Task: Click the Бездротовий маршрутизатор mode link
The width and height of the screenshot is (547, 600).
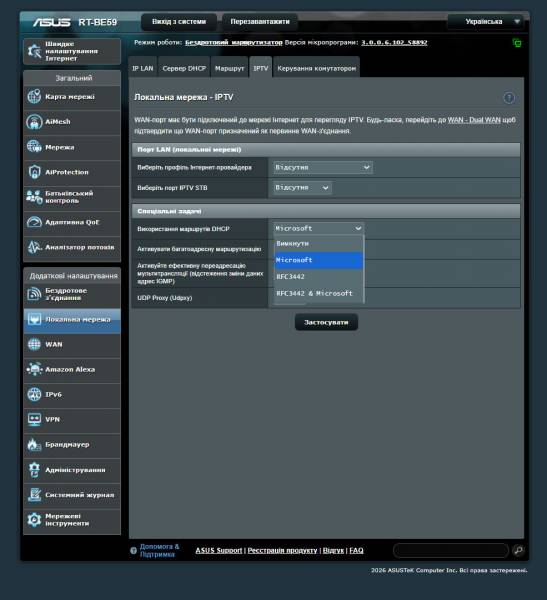Action: pyautogui.click(x=233, y=42)
